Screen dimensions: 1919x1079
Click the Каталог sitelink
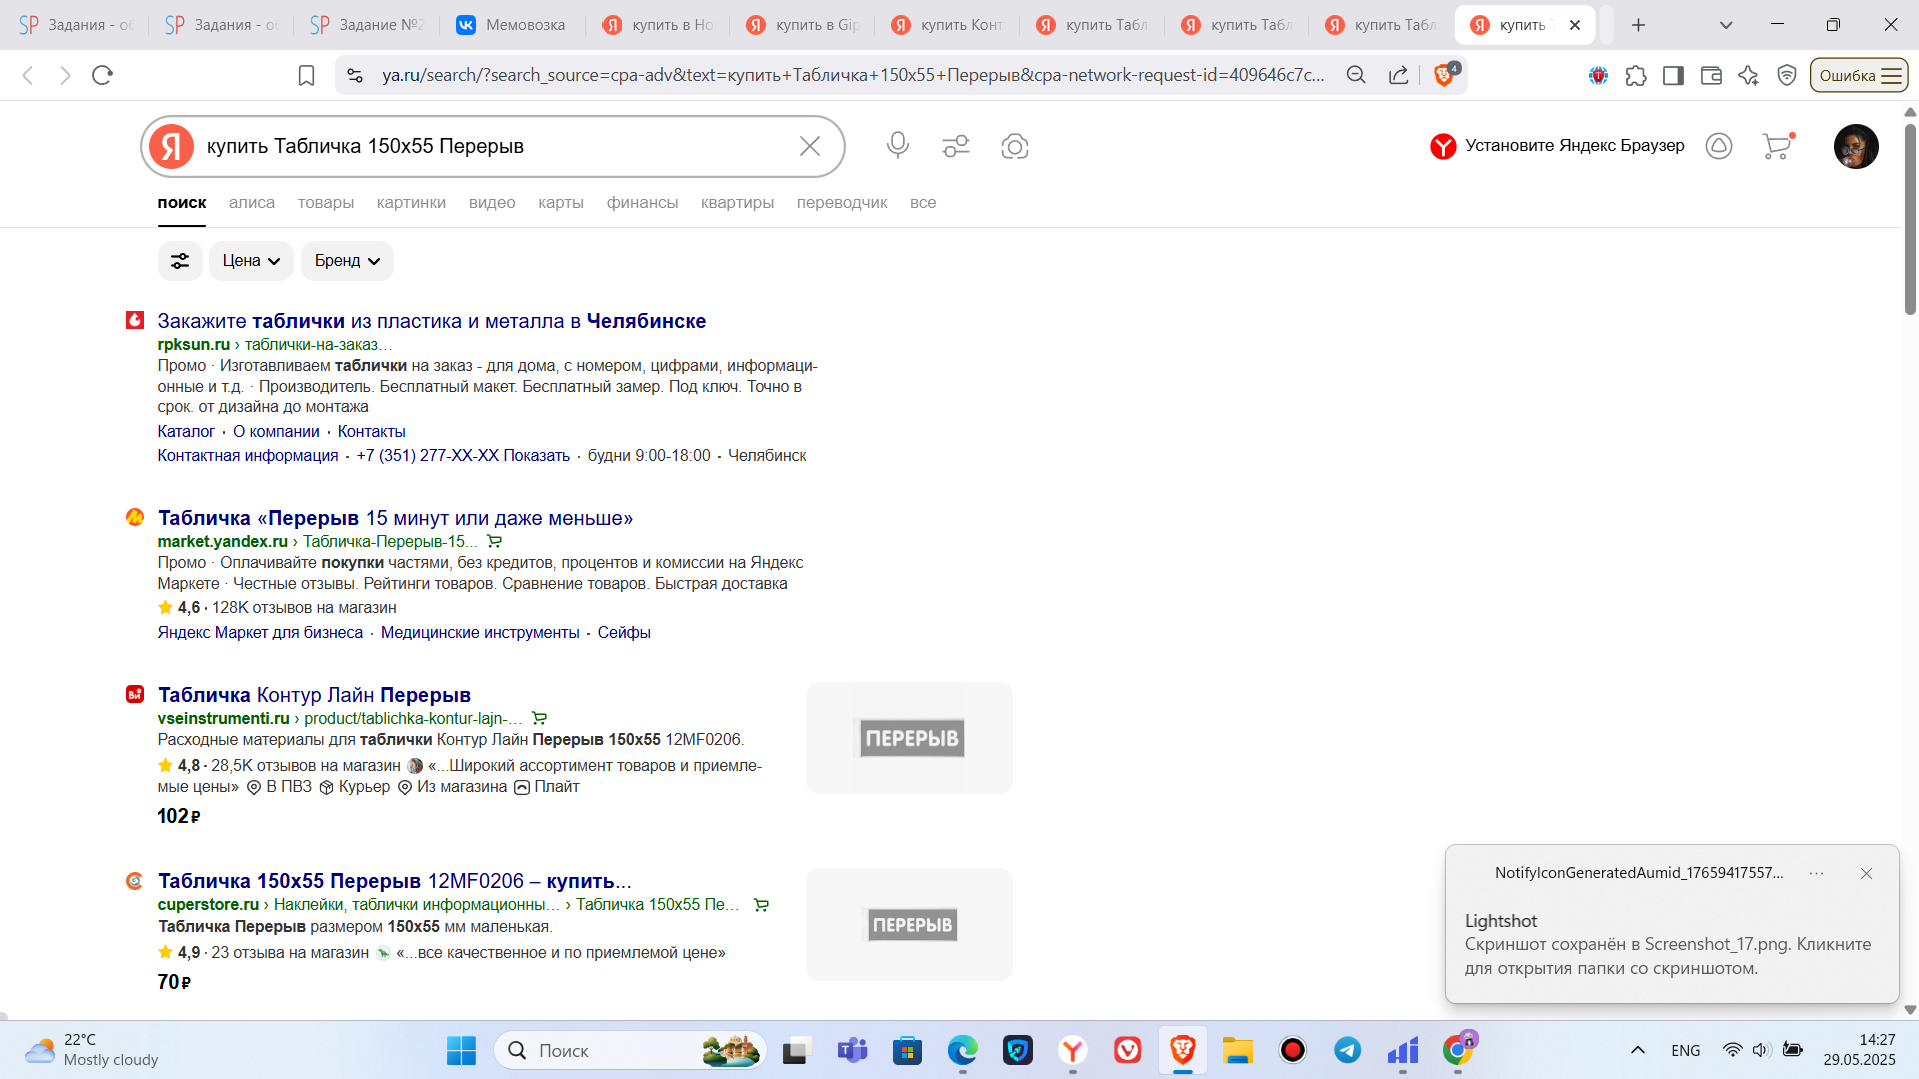pyautogui.click(x=186, y=431)
